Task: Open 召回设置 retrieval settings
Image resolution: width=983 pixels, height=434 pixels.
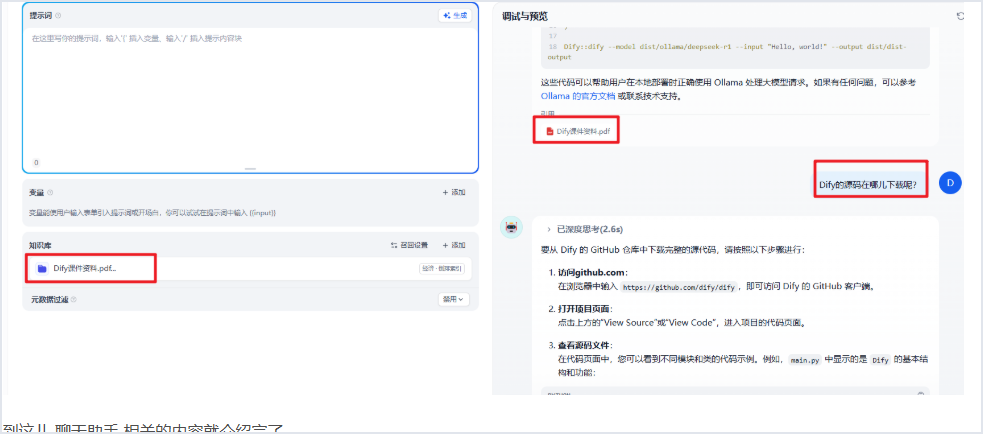Action: click(409, 245)
